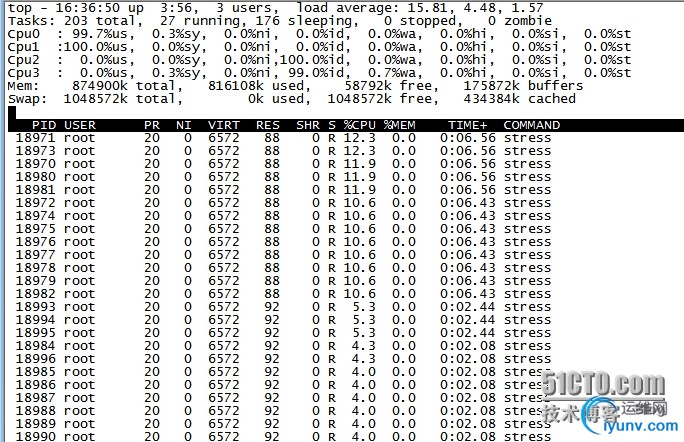Select PID 18996 in process list
The height and width of the screenshot is (442, 684).
point(36,359)
